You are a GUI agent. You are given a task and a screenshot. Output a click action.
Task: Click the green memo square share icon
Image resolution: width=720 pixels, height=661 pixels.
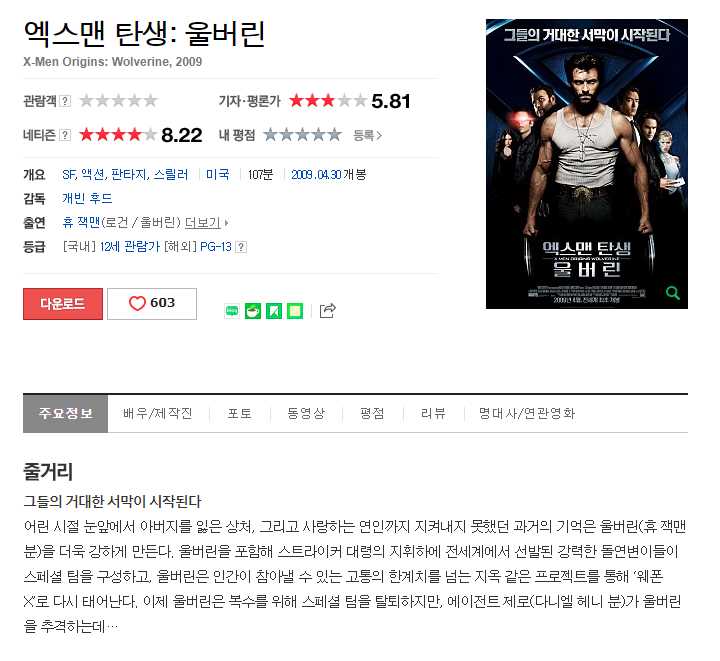[x=295, y=311]
